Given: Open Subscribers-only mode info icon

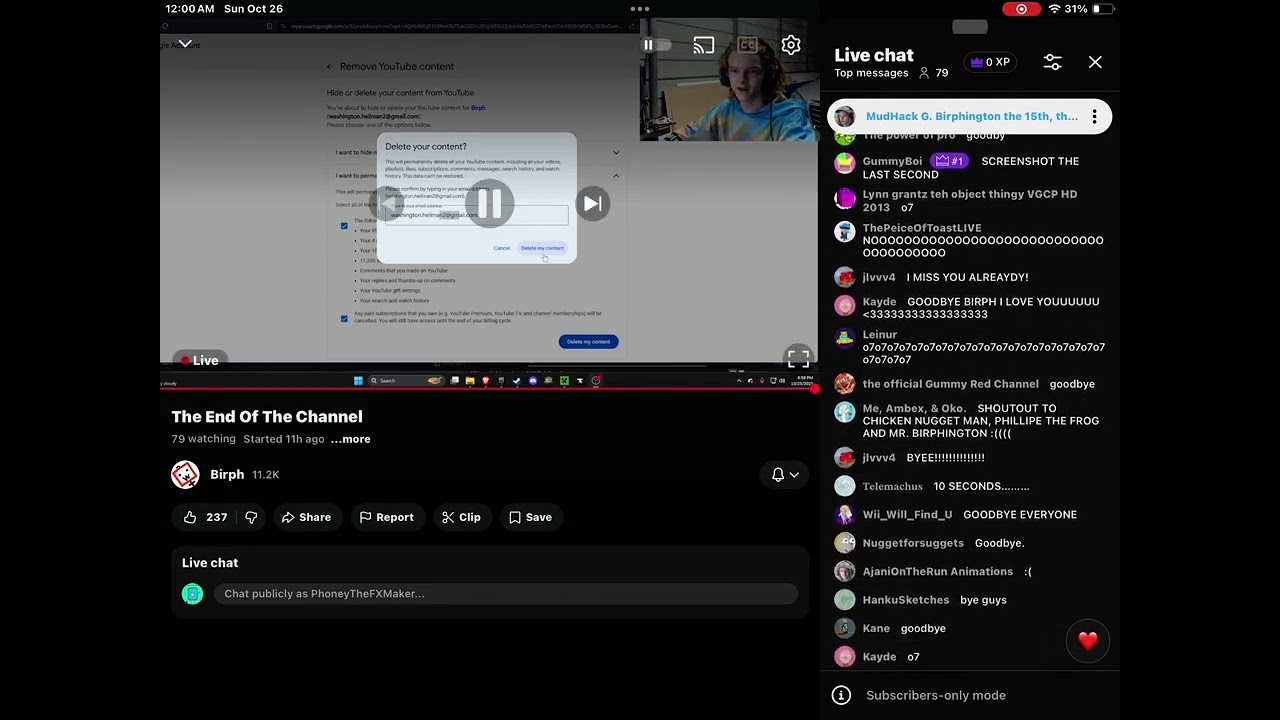Looking at the screenshot, I should point(842,695).
